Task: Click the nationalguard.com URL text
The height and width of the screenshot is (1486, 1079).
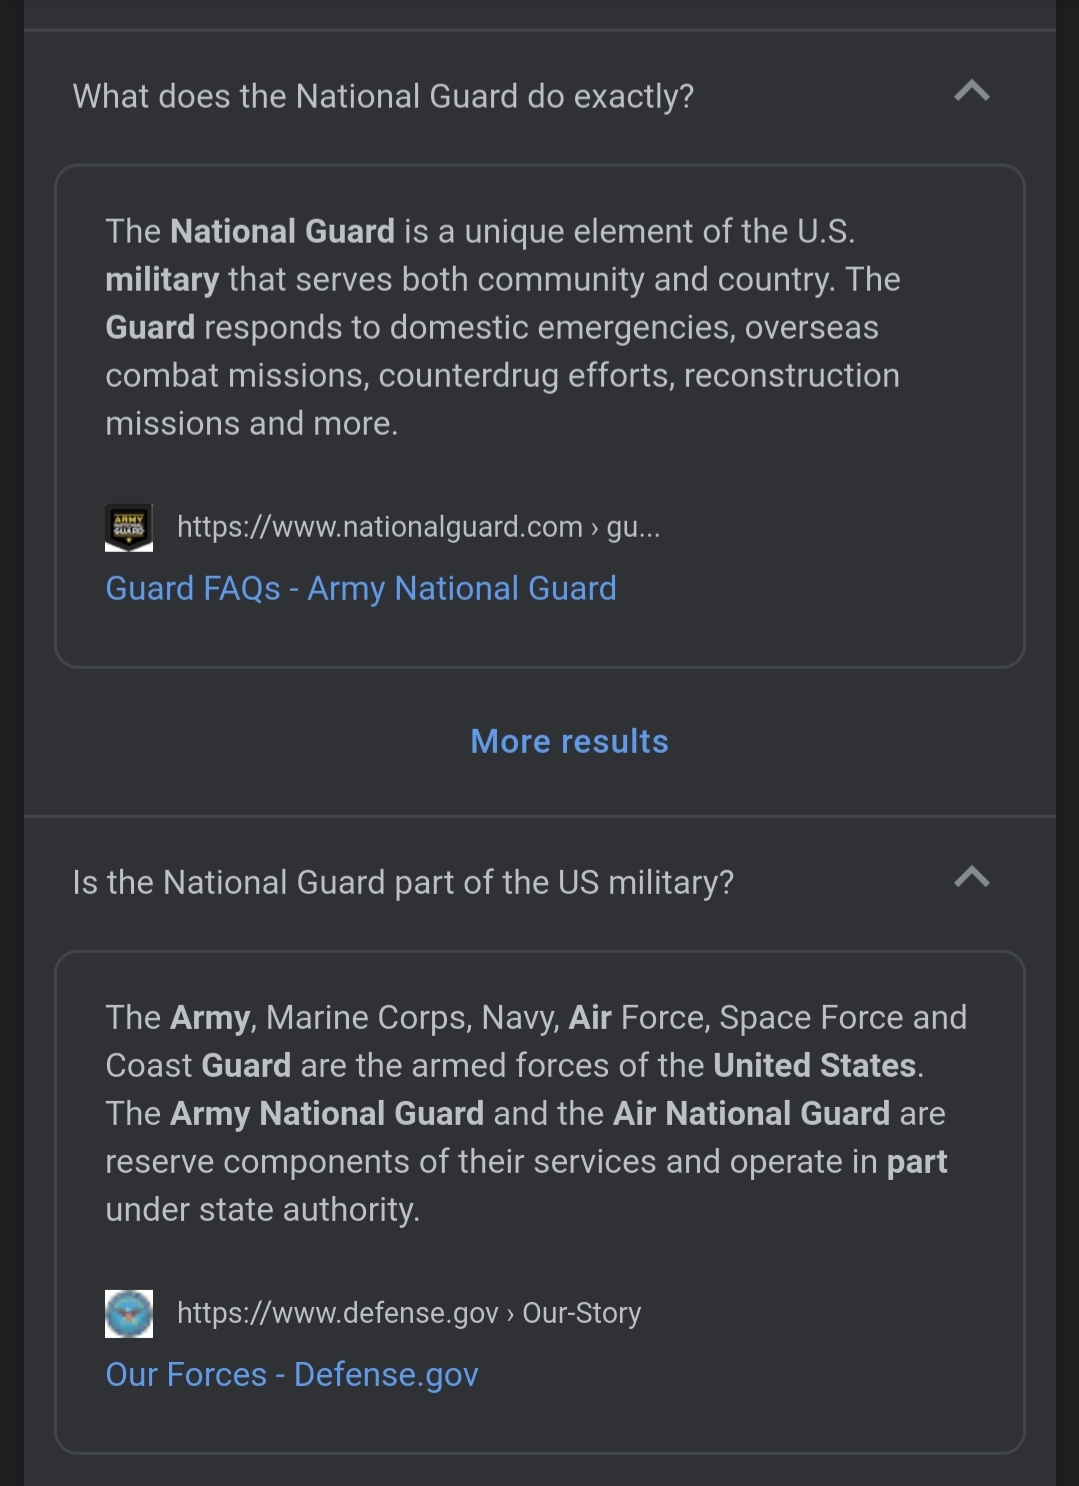Action: tap(418, 527)
